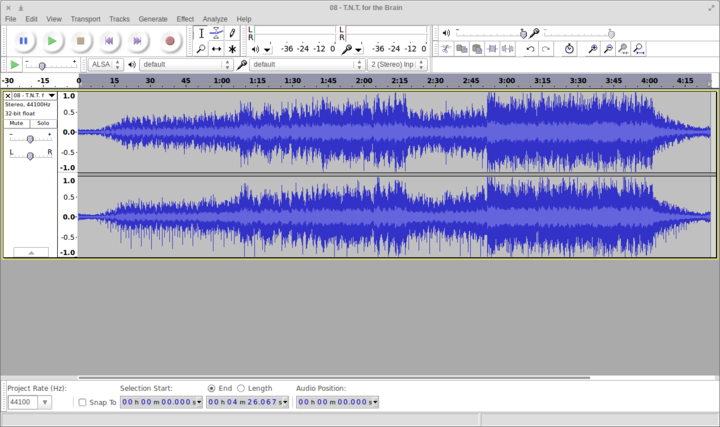This screenshot has height=427, width=720.
Task: Open the Analyze menu
Action: point(215,19)
